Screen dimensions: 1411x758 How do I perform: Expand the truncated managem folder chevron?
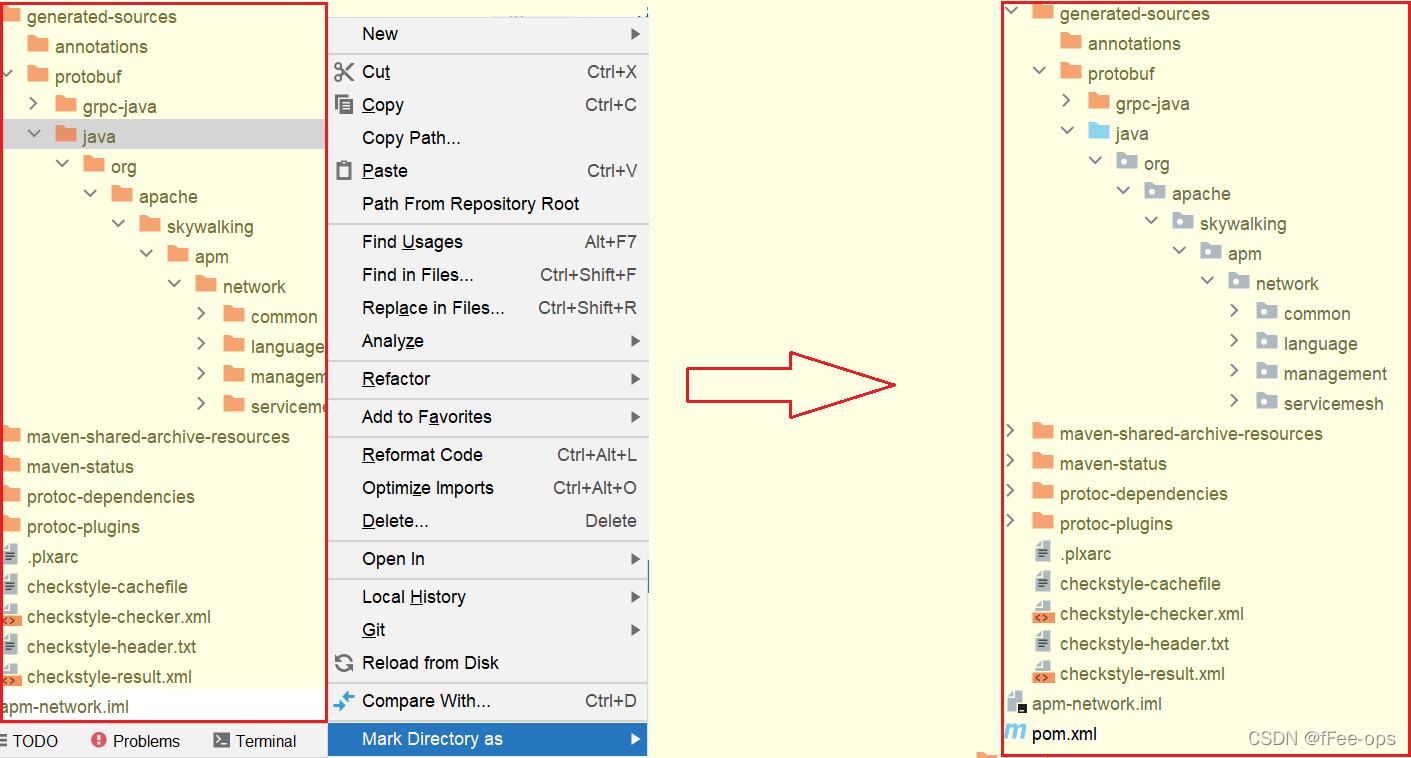[201, 374]
